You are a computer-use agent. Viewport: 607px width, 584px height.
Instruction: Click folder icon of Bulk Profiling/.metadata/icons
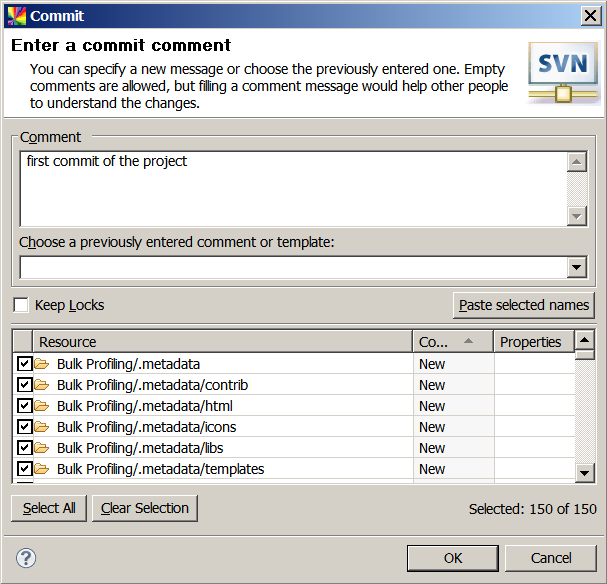click(42, 427)
